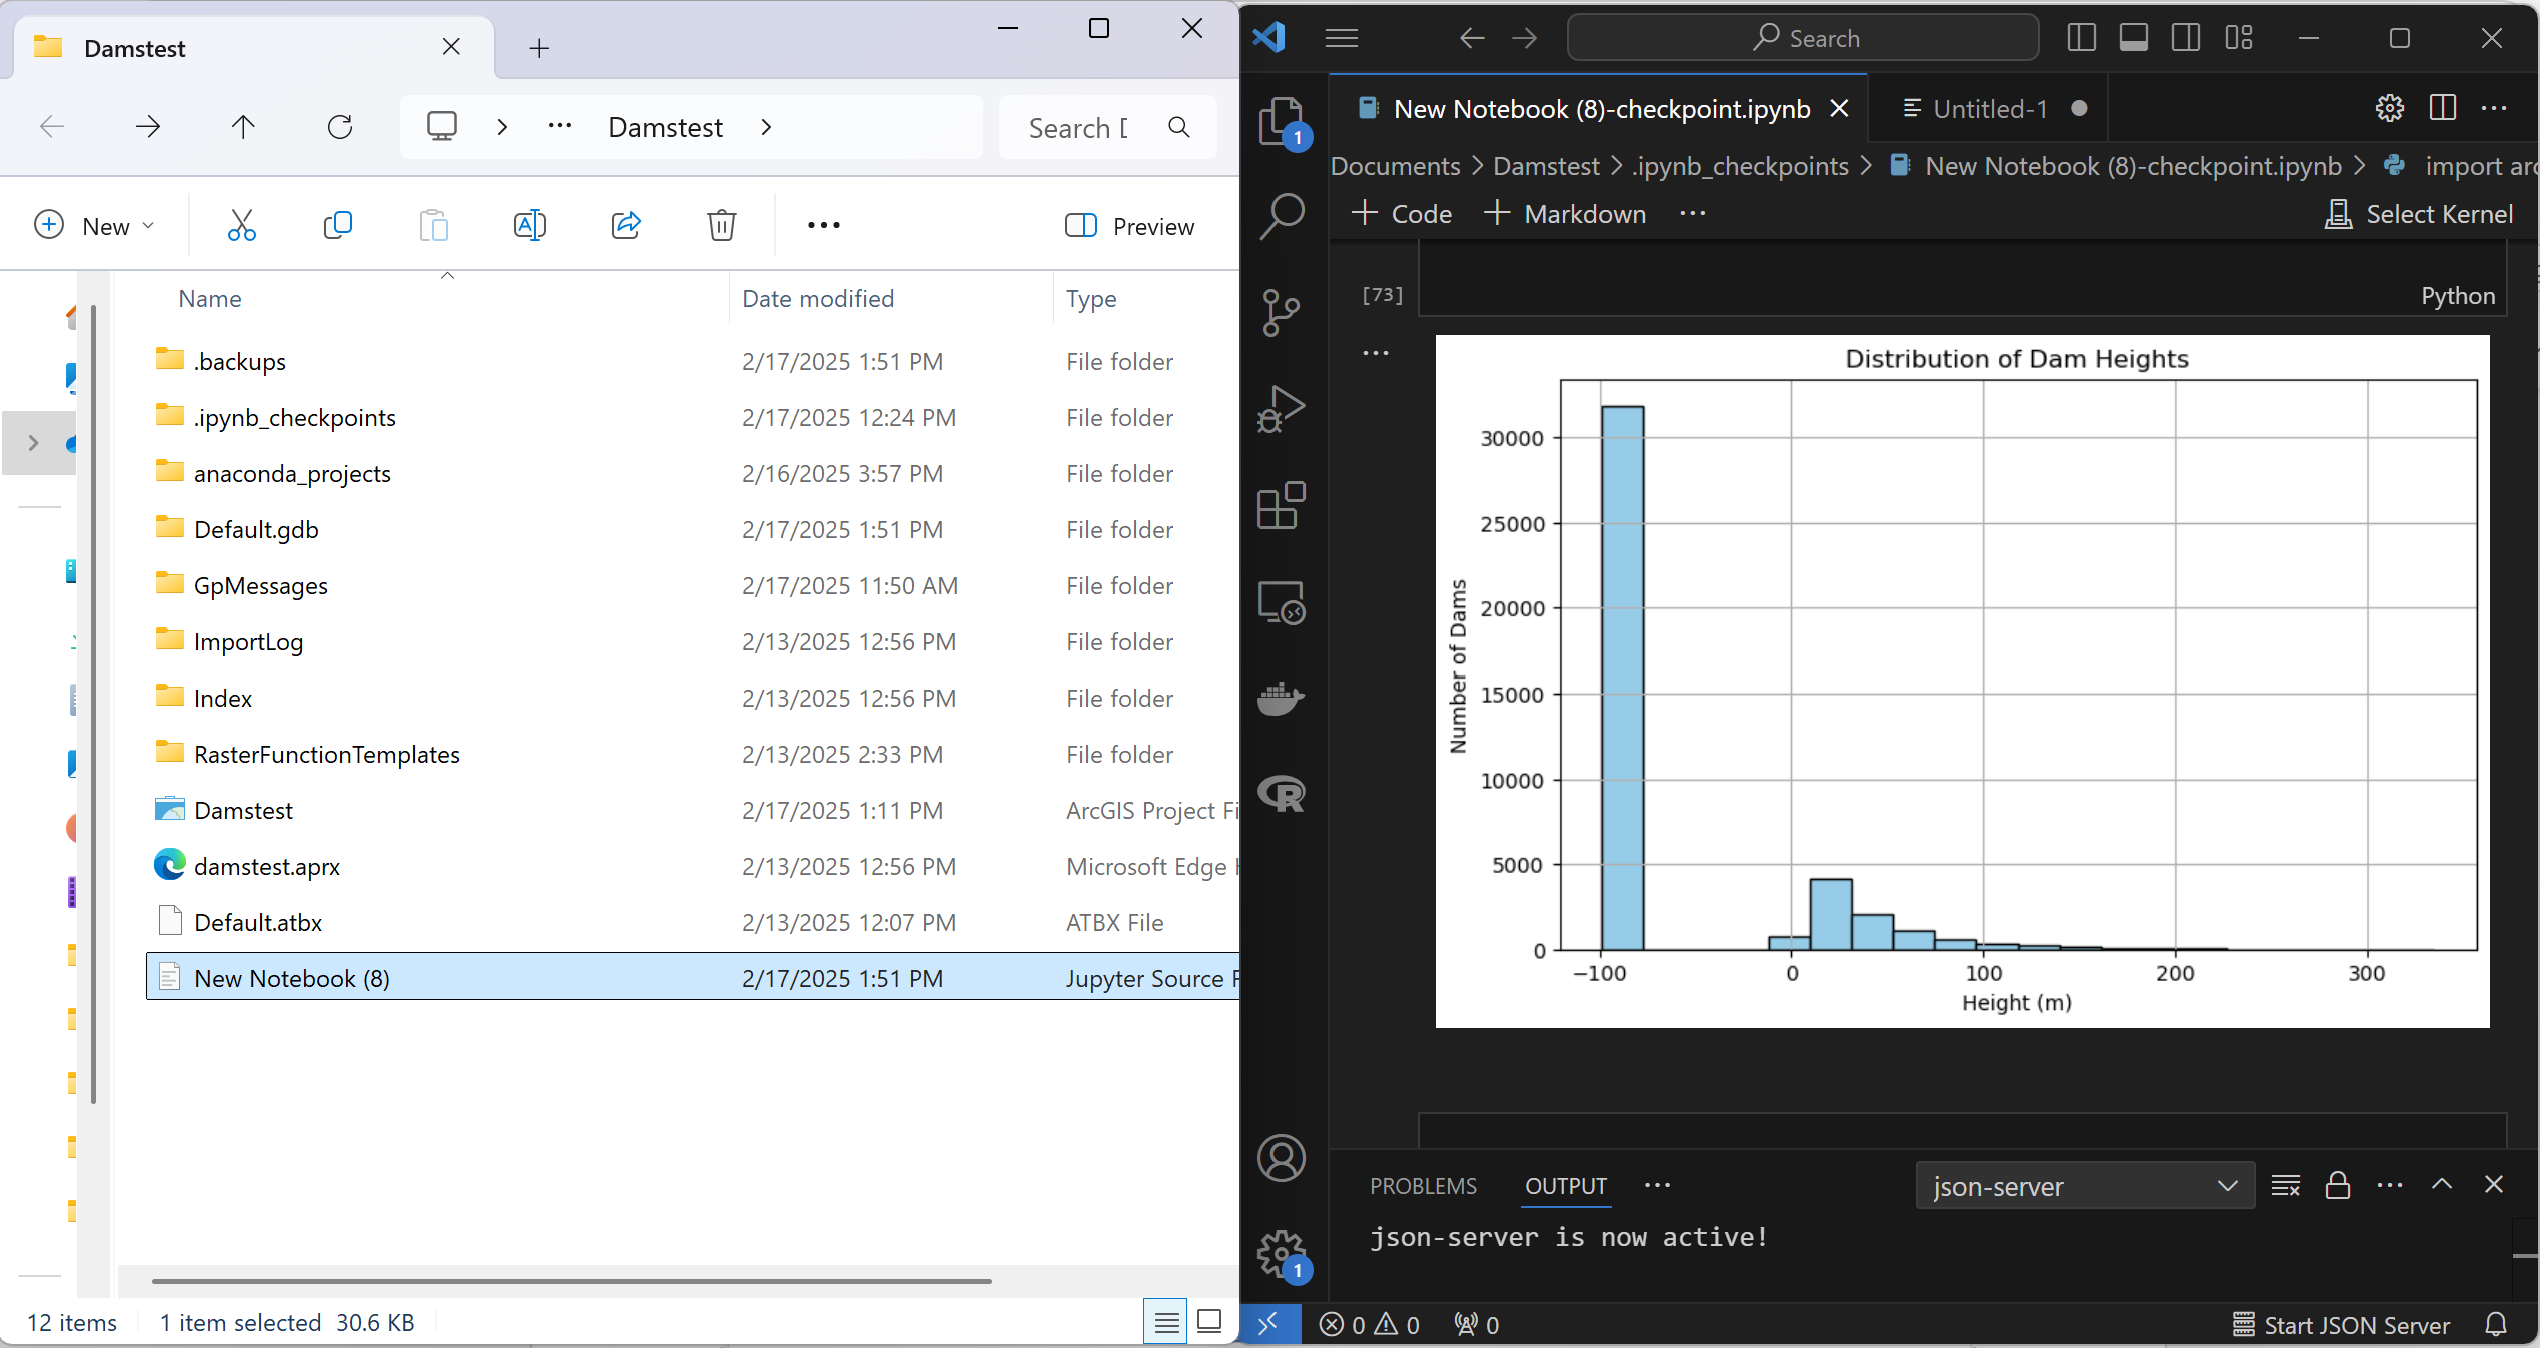Toggle the VS Code bottom panel layout
The image size is (2540, 1348).
(x=2133, y=38)
